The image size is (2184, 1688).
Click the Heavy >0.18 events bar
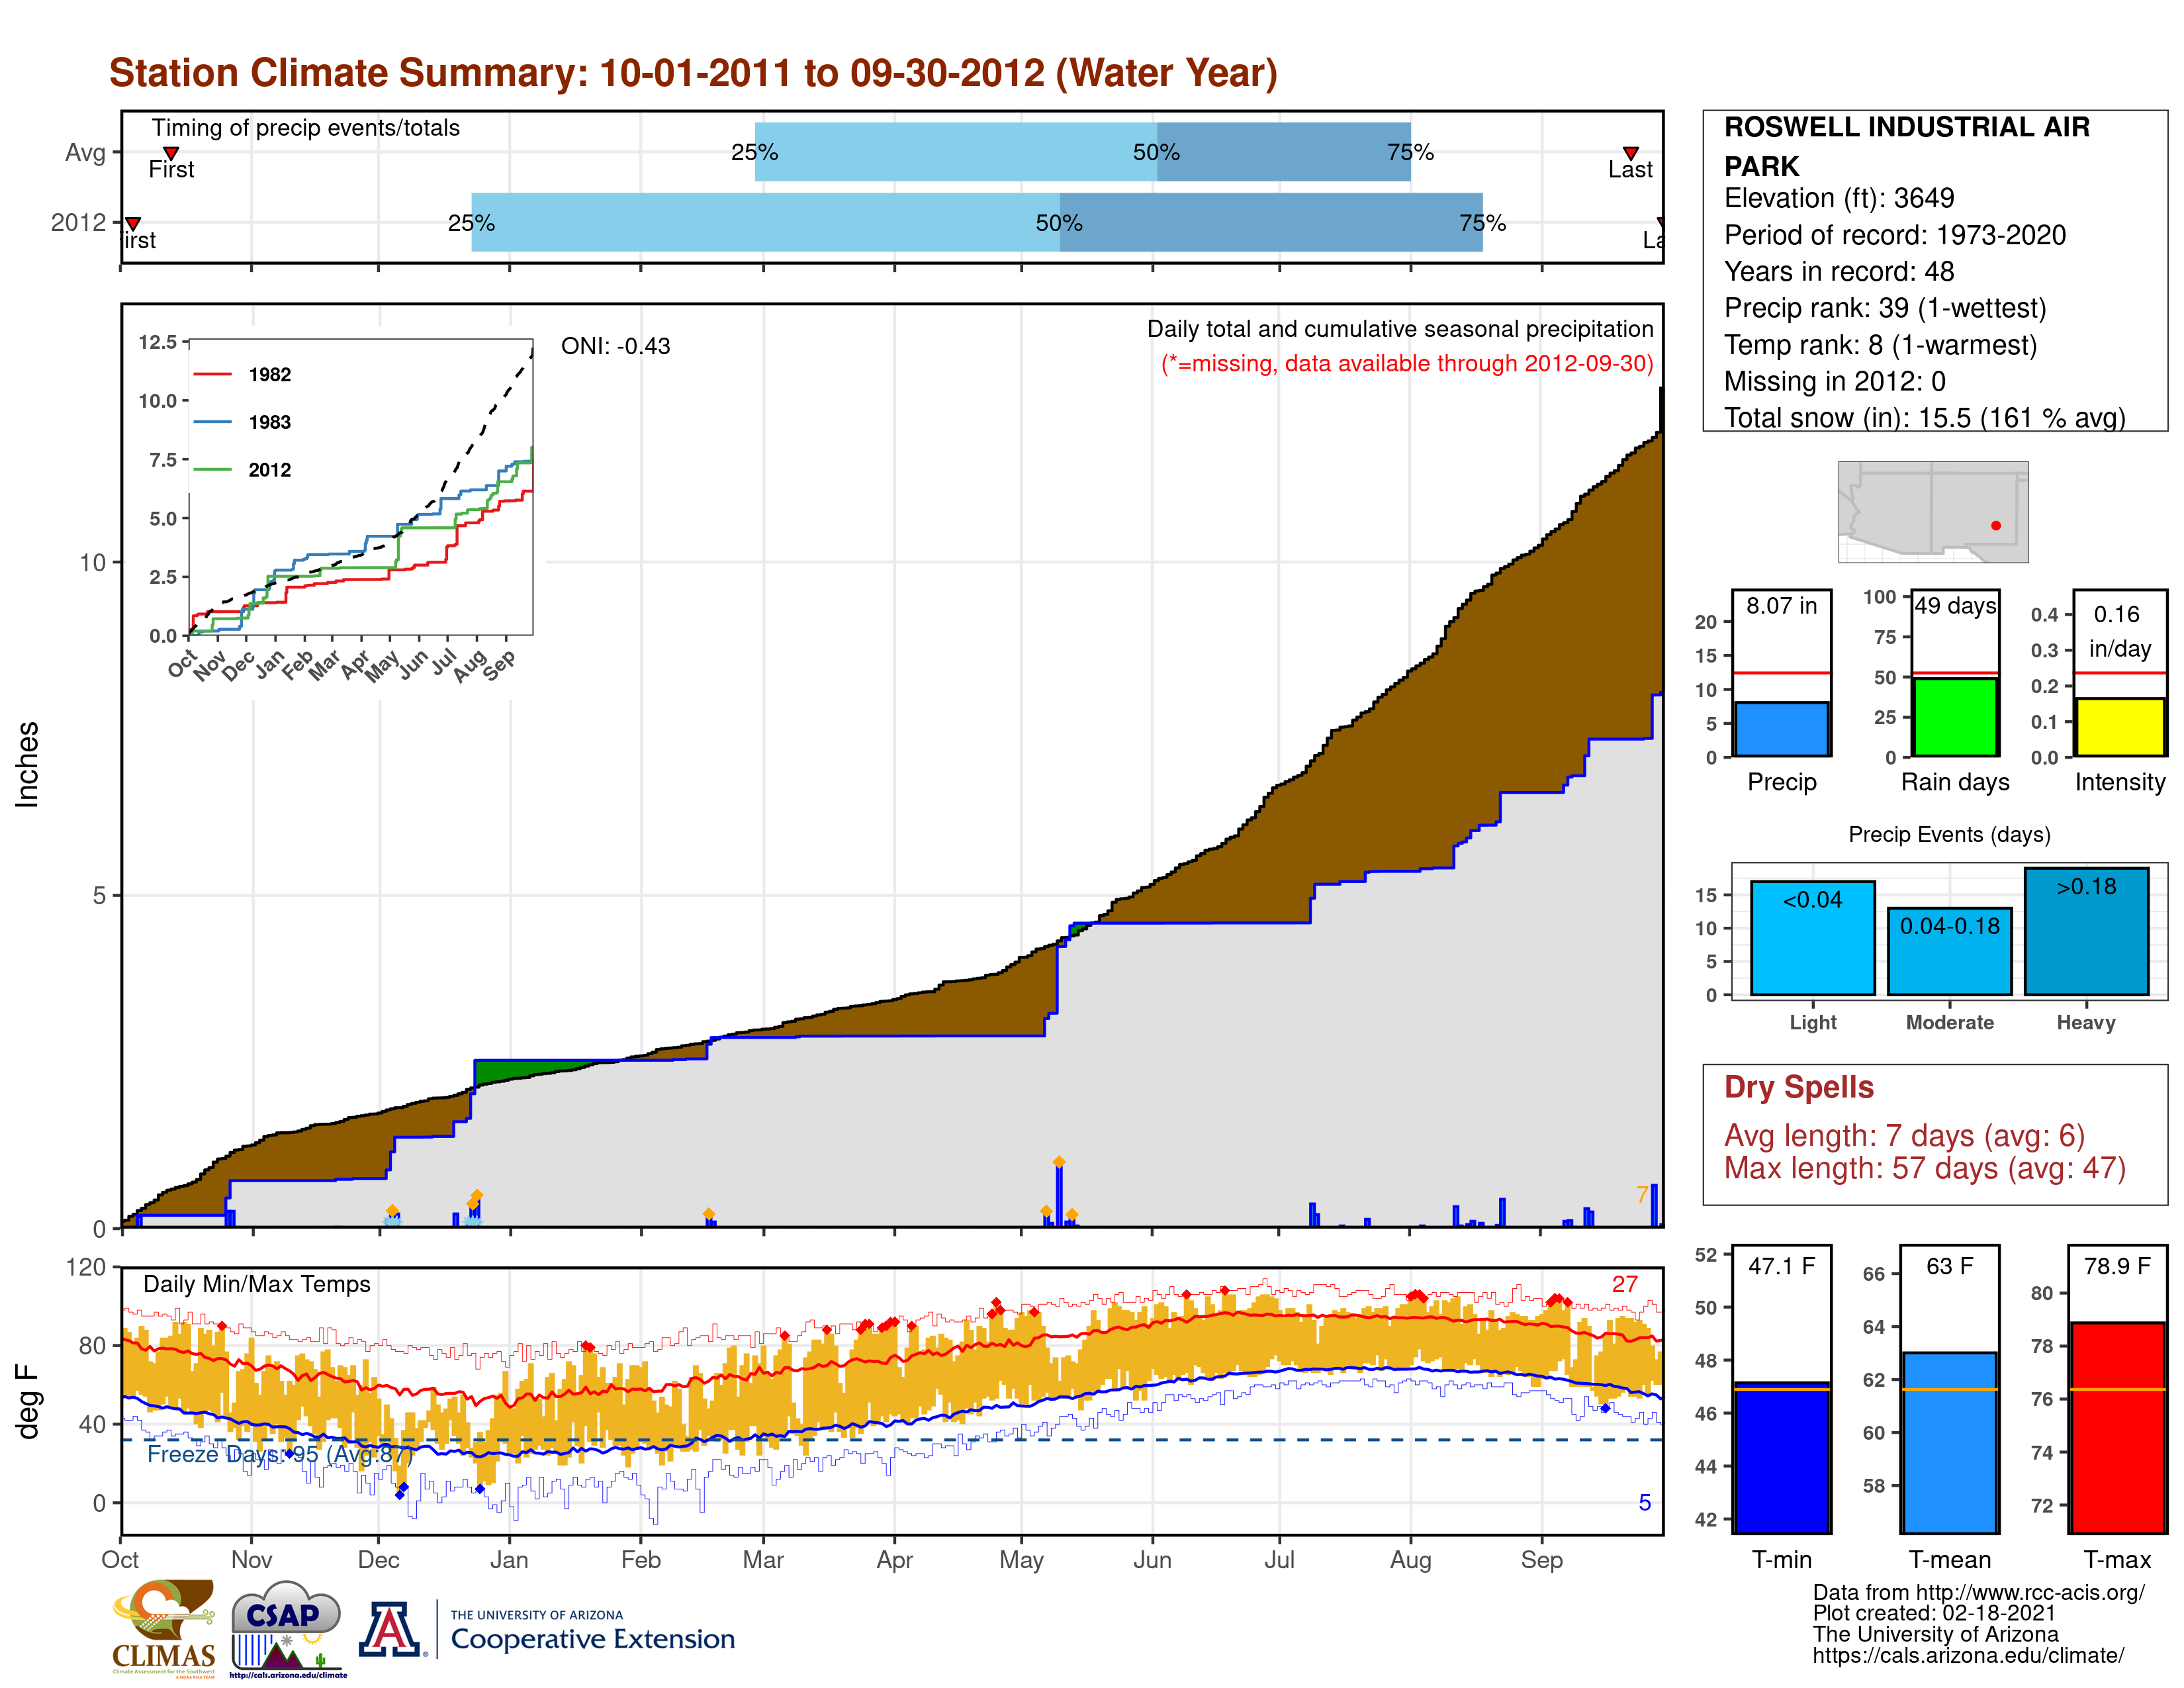(2086, 931)
